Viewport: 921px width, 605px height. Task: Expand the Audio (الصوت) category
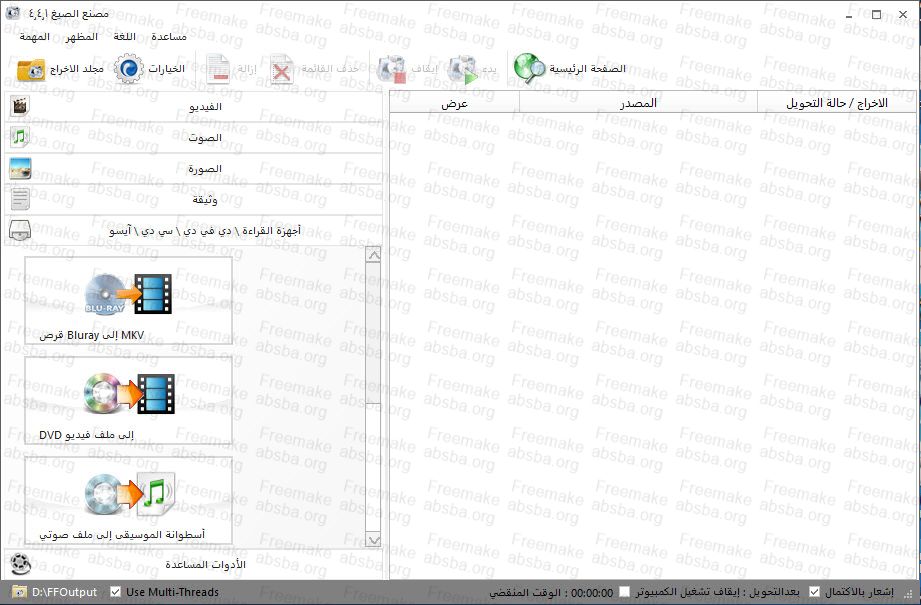(x=193, y=137)
